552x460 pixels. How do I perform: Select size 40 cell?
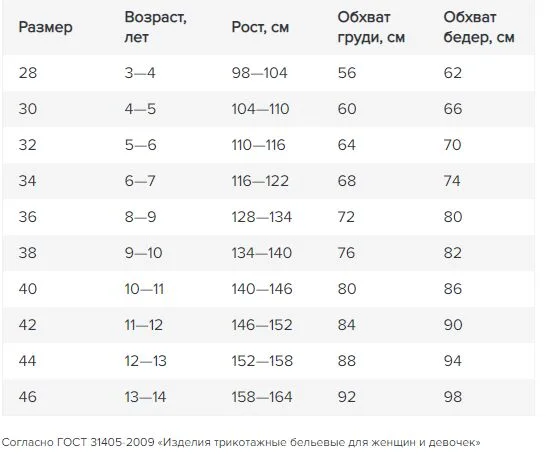click(28, 289)
